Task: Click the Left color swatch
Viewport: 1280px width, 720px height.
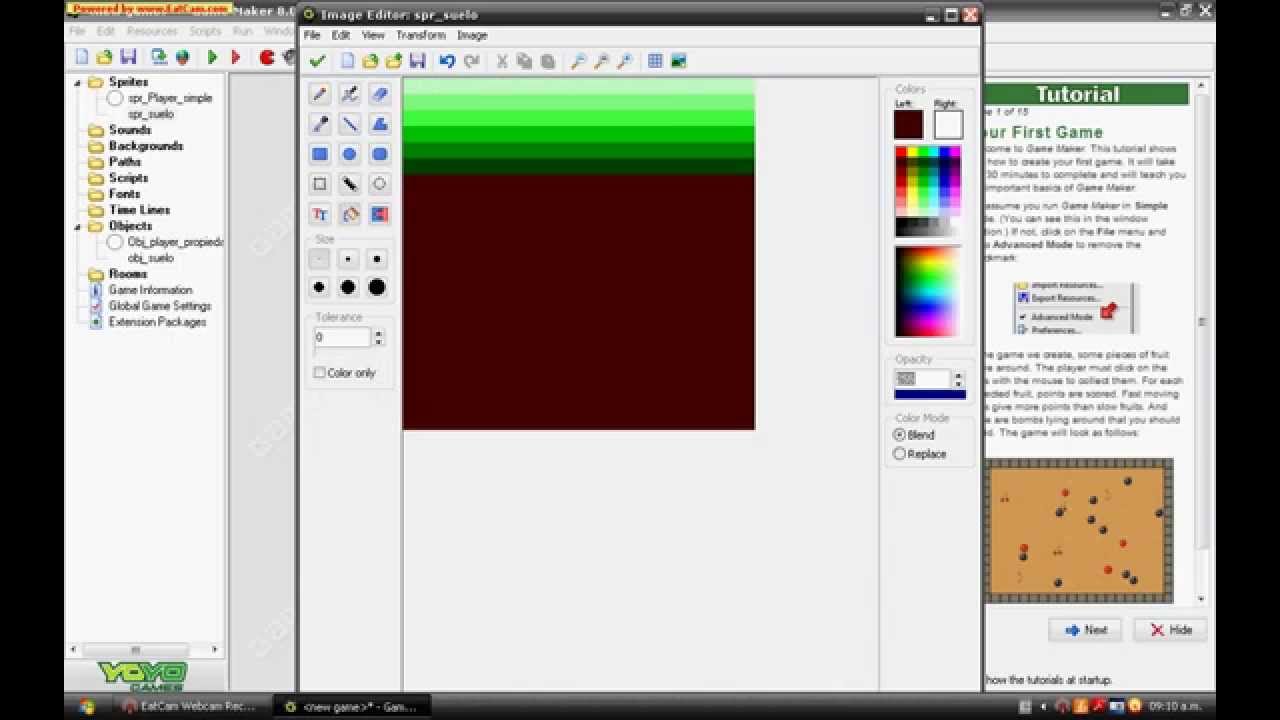Action: point(908,124)
